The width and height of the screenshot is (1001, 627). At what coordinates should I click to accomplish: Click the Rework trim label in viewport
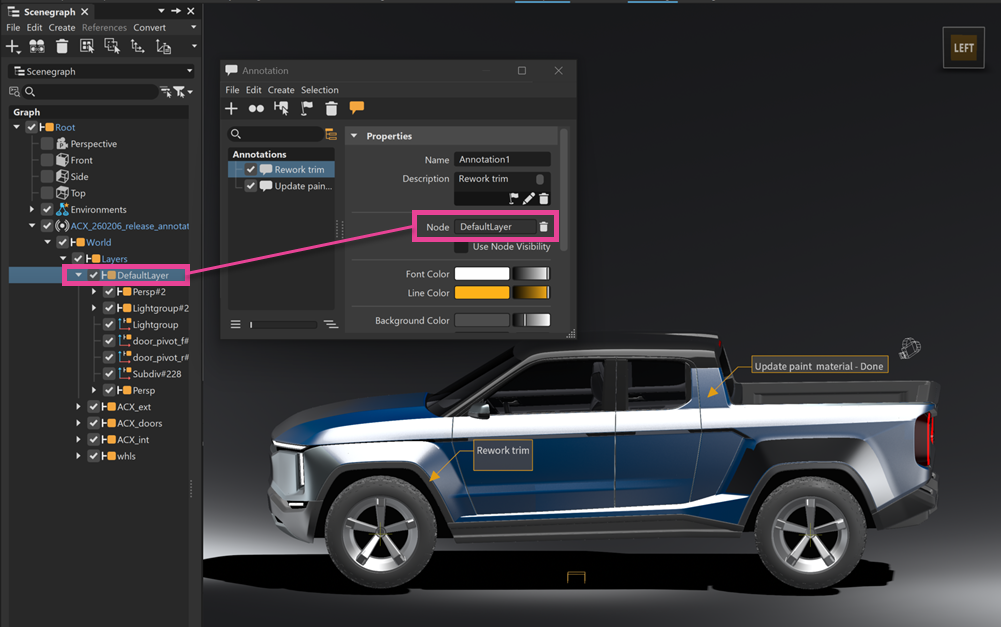503,455
